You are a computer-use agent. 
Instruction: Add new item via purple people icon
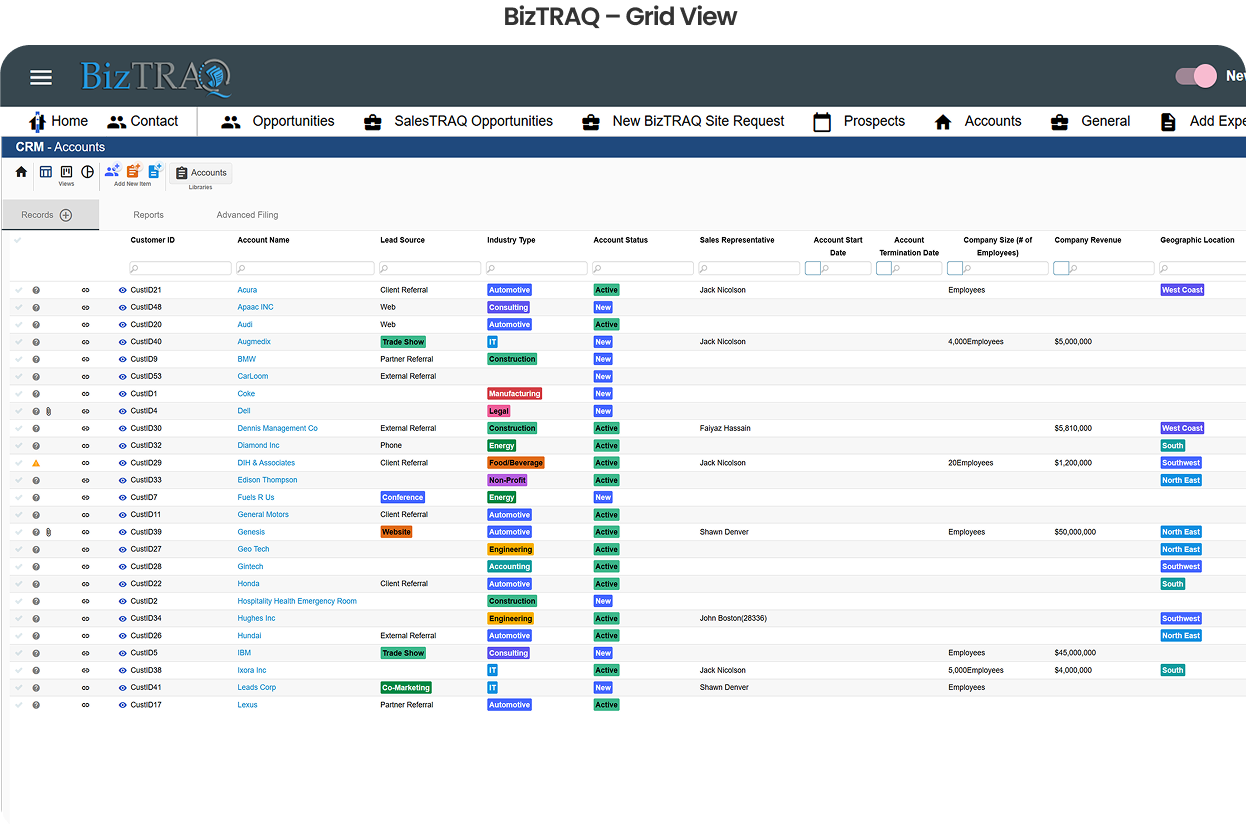coord(112,171)
